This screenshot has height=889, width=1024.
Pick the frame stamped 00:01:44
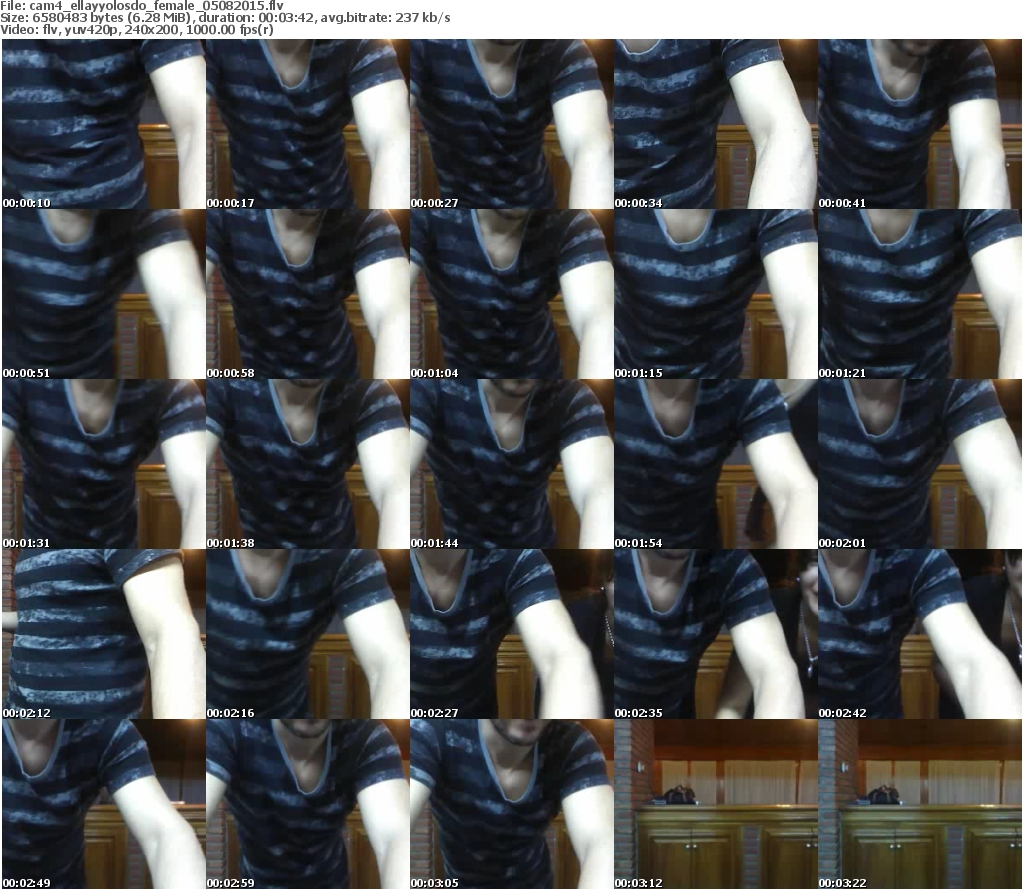point(511,464)
